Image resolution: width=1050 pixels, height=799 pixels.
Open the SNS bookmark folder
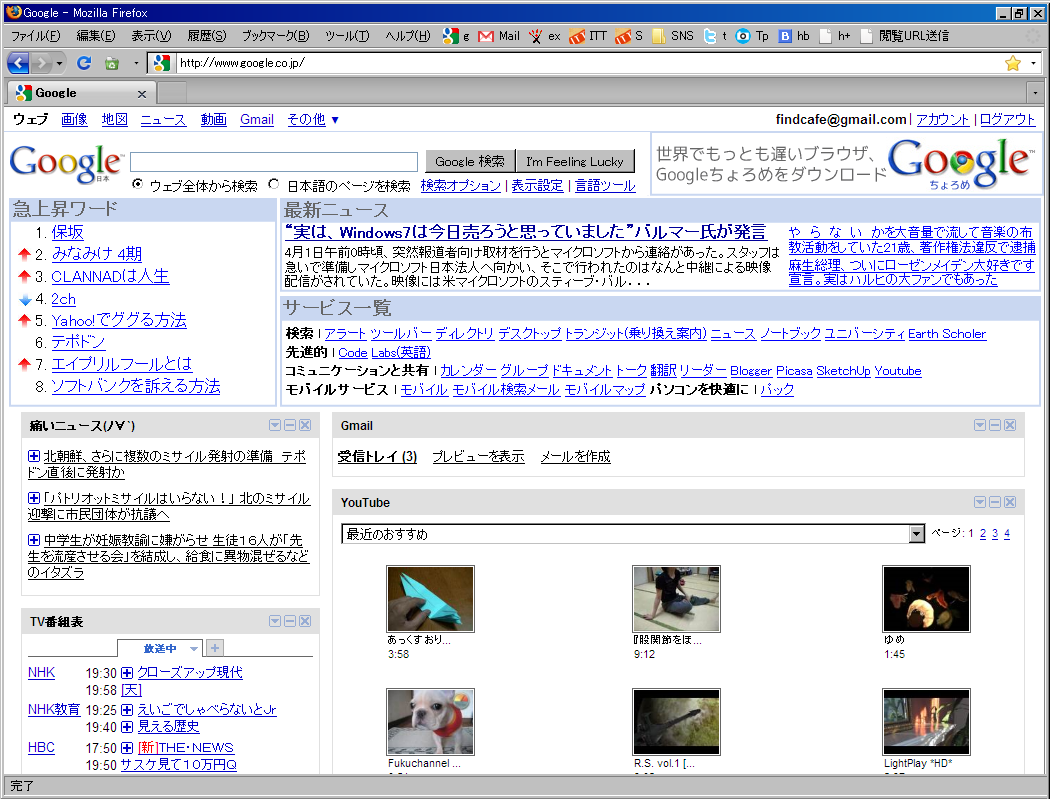tap(673, 36)
